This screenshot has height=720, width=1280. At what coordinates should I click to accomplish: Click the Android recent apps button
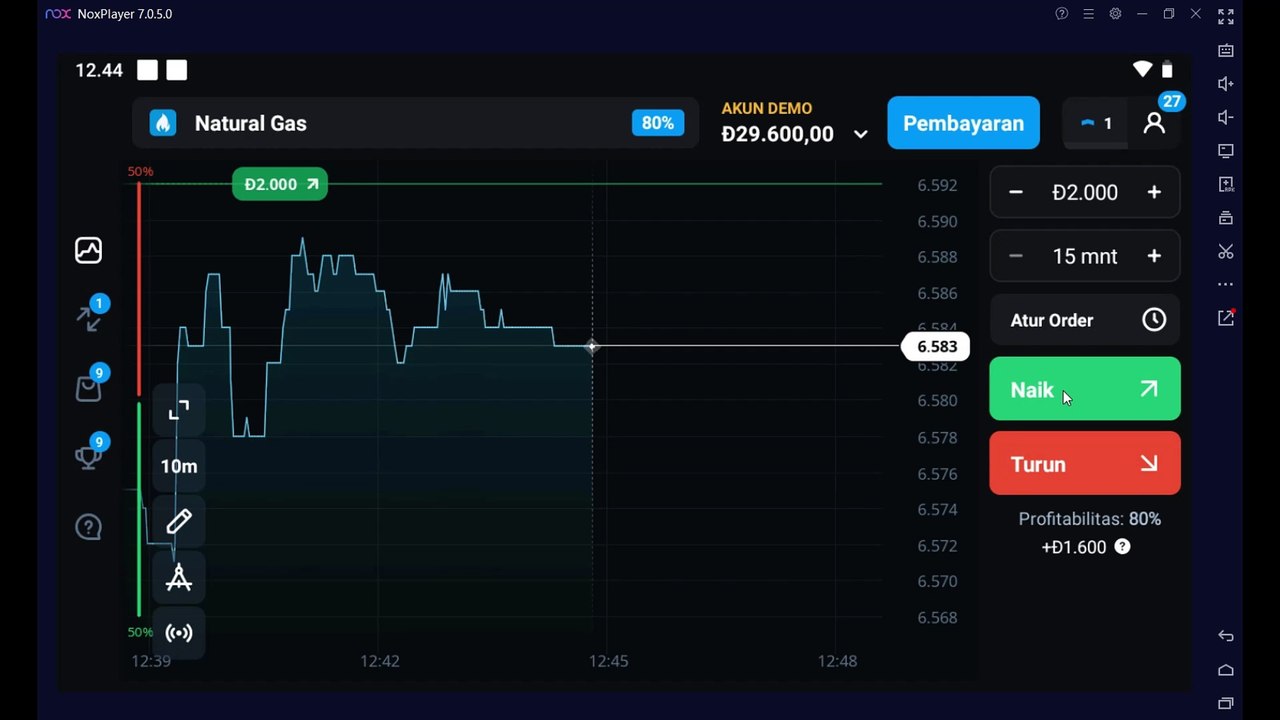tap(1225, 703)
